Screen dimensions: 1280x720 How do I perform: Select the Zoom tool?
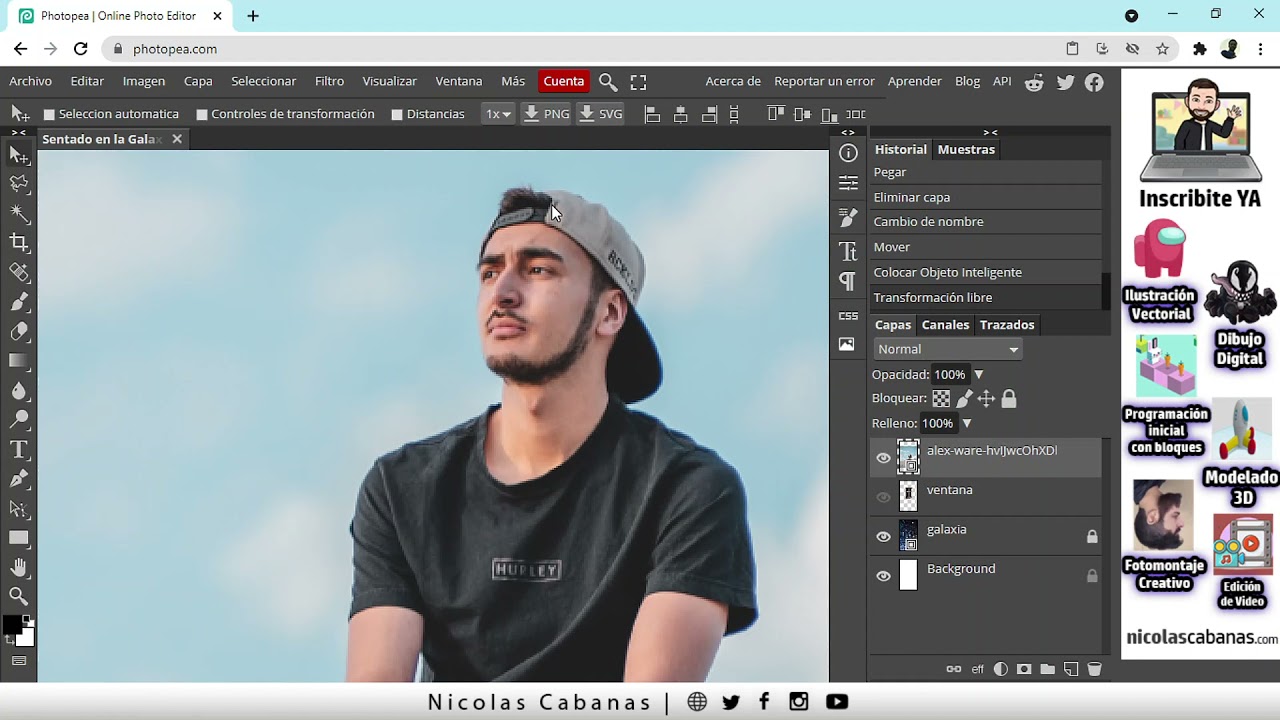19,596
